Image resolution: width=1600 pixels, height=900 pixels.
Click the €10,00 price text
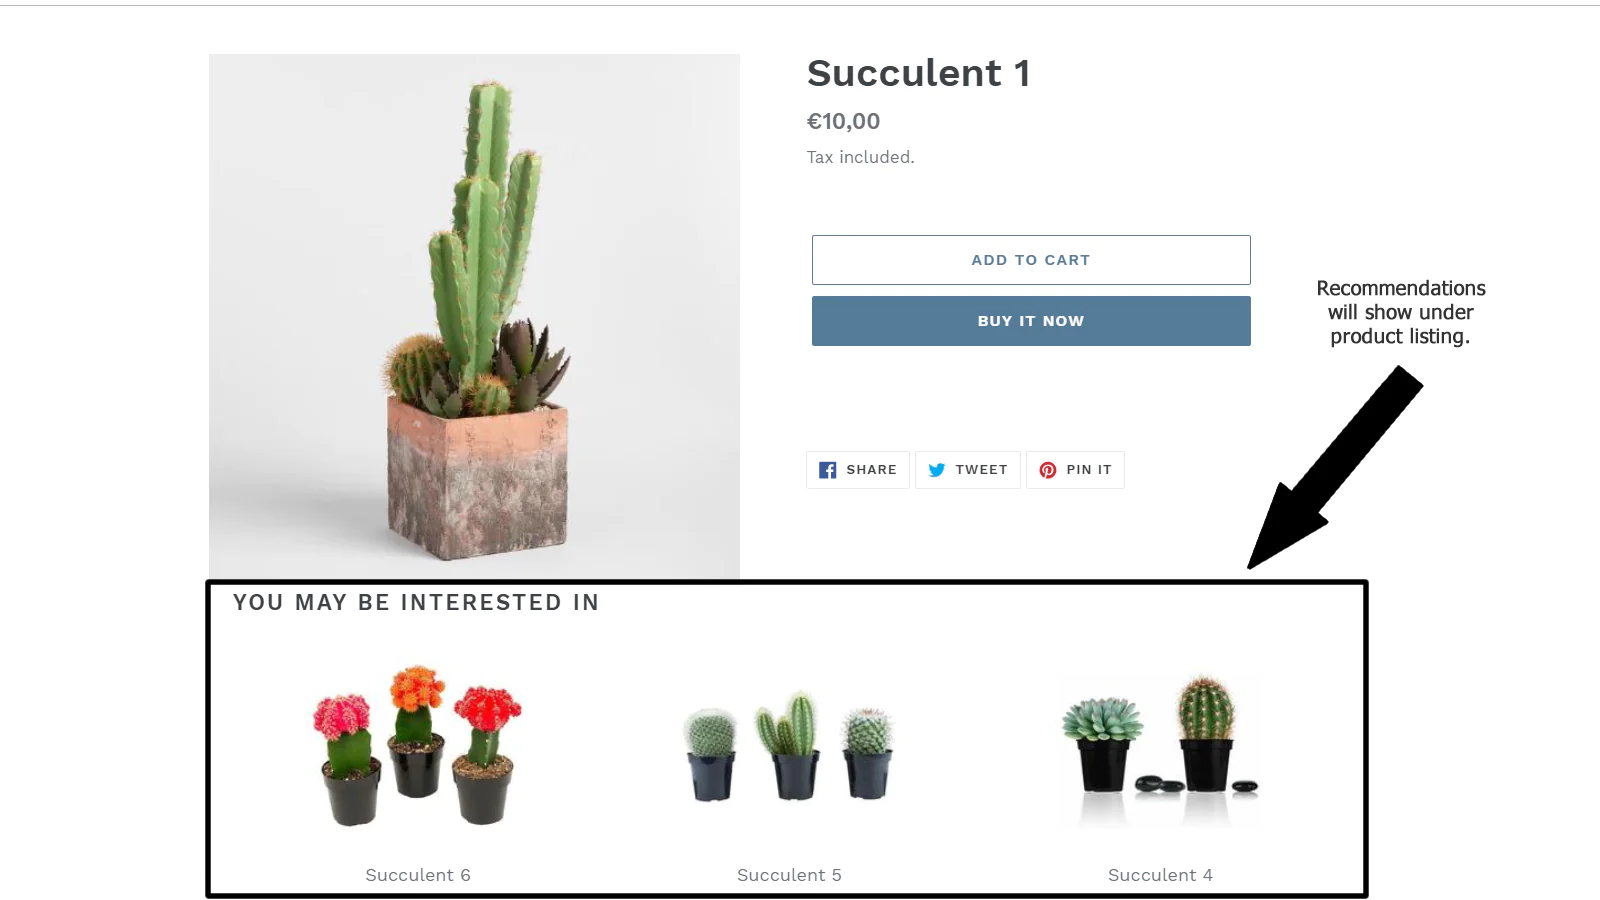843,122
